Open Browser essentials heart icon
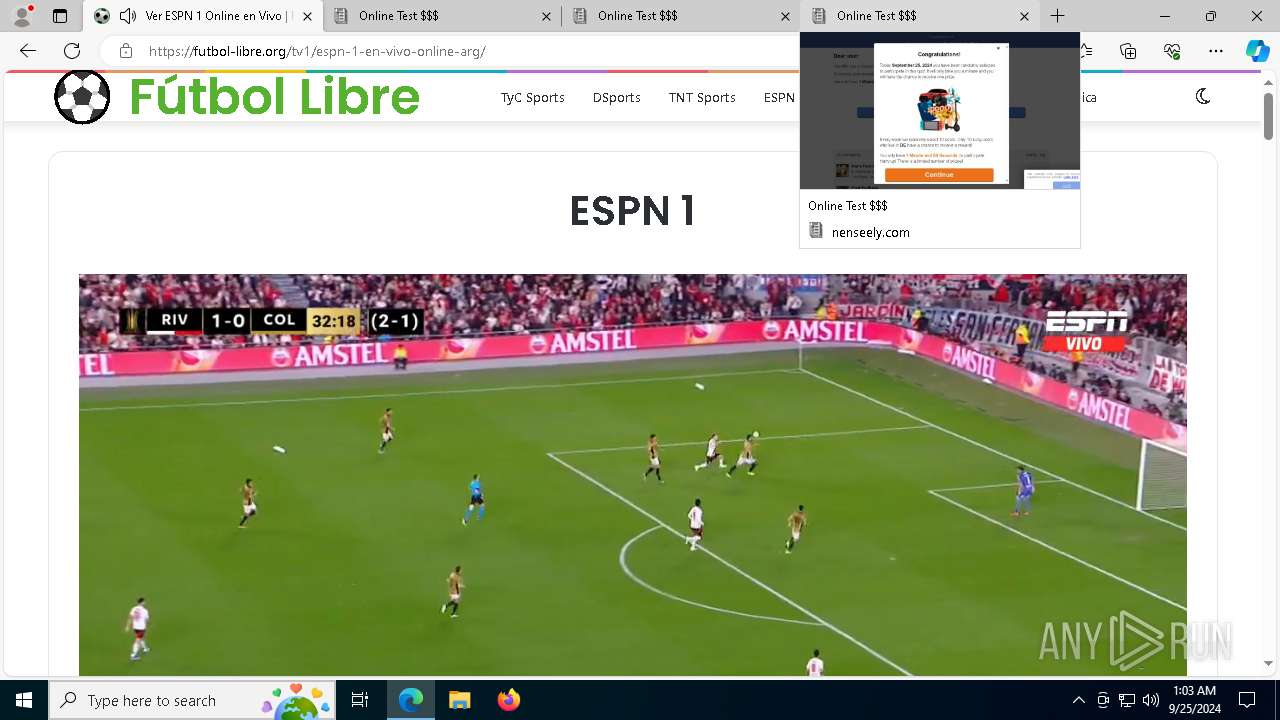This screenshot has height=720, width=1280. [x=1172, y=51]
